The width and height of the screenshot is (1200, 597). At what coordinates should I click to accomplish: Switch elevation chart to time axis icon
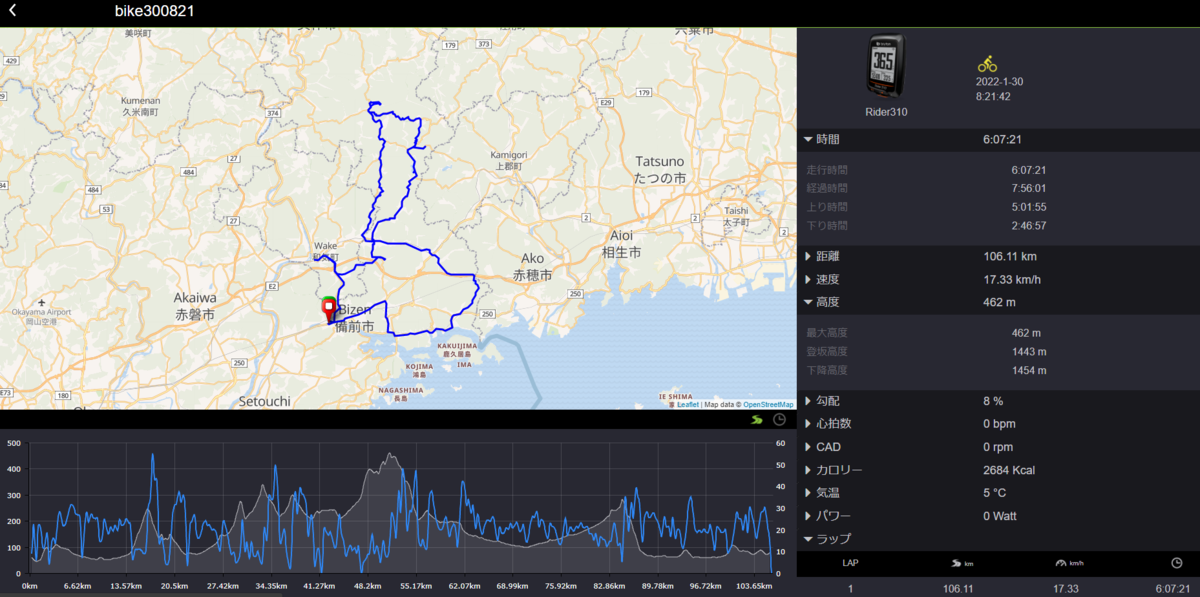point(780,419)
